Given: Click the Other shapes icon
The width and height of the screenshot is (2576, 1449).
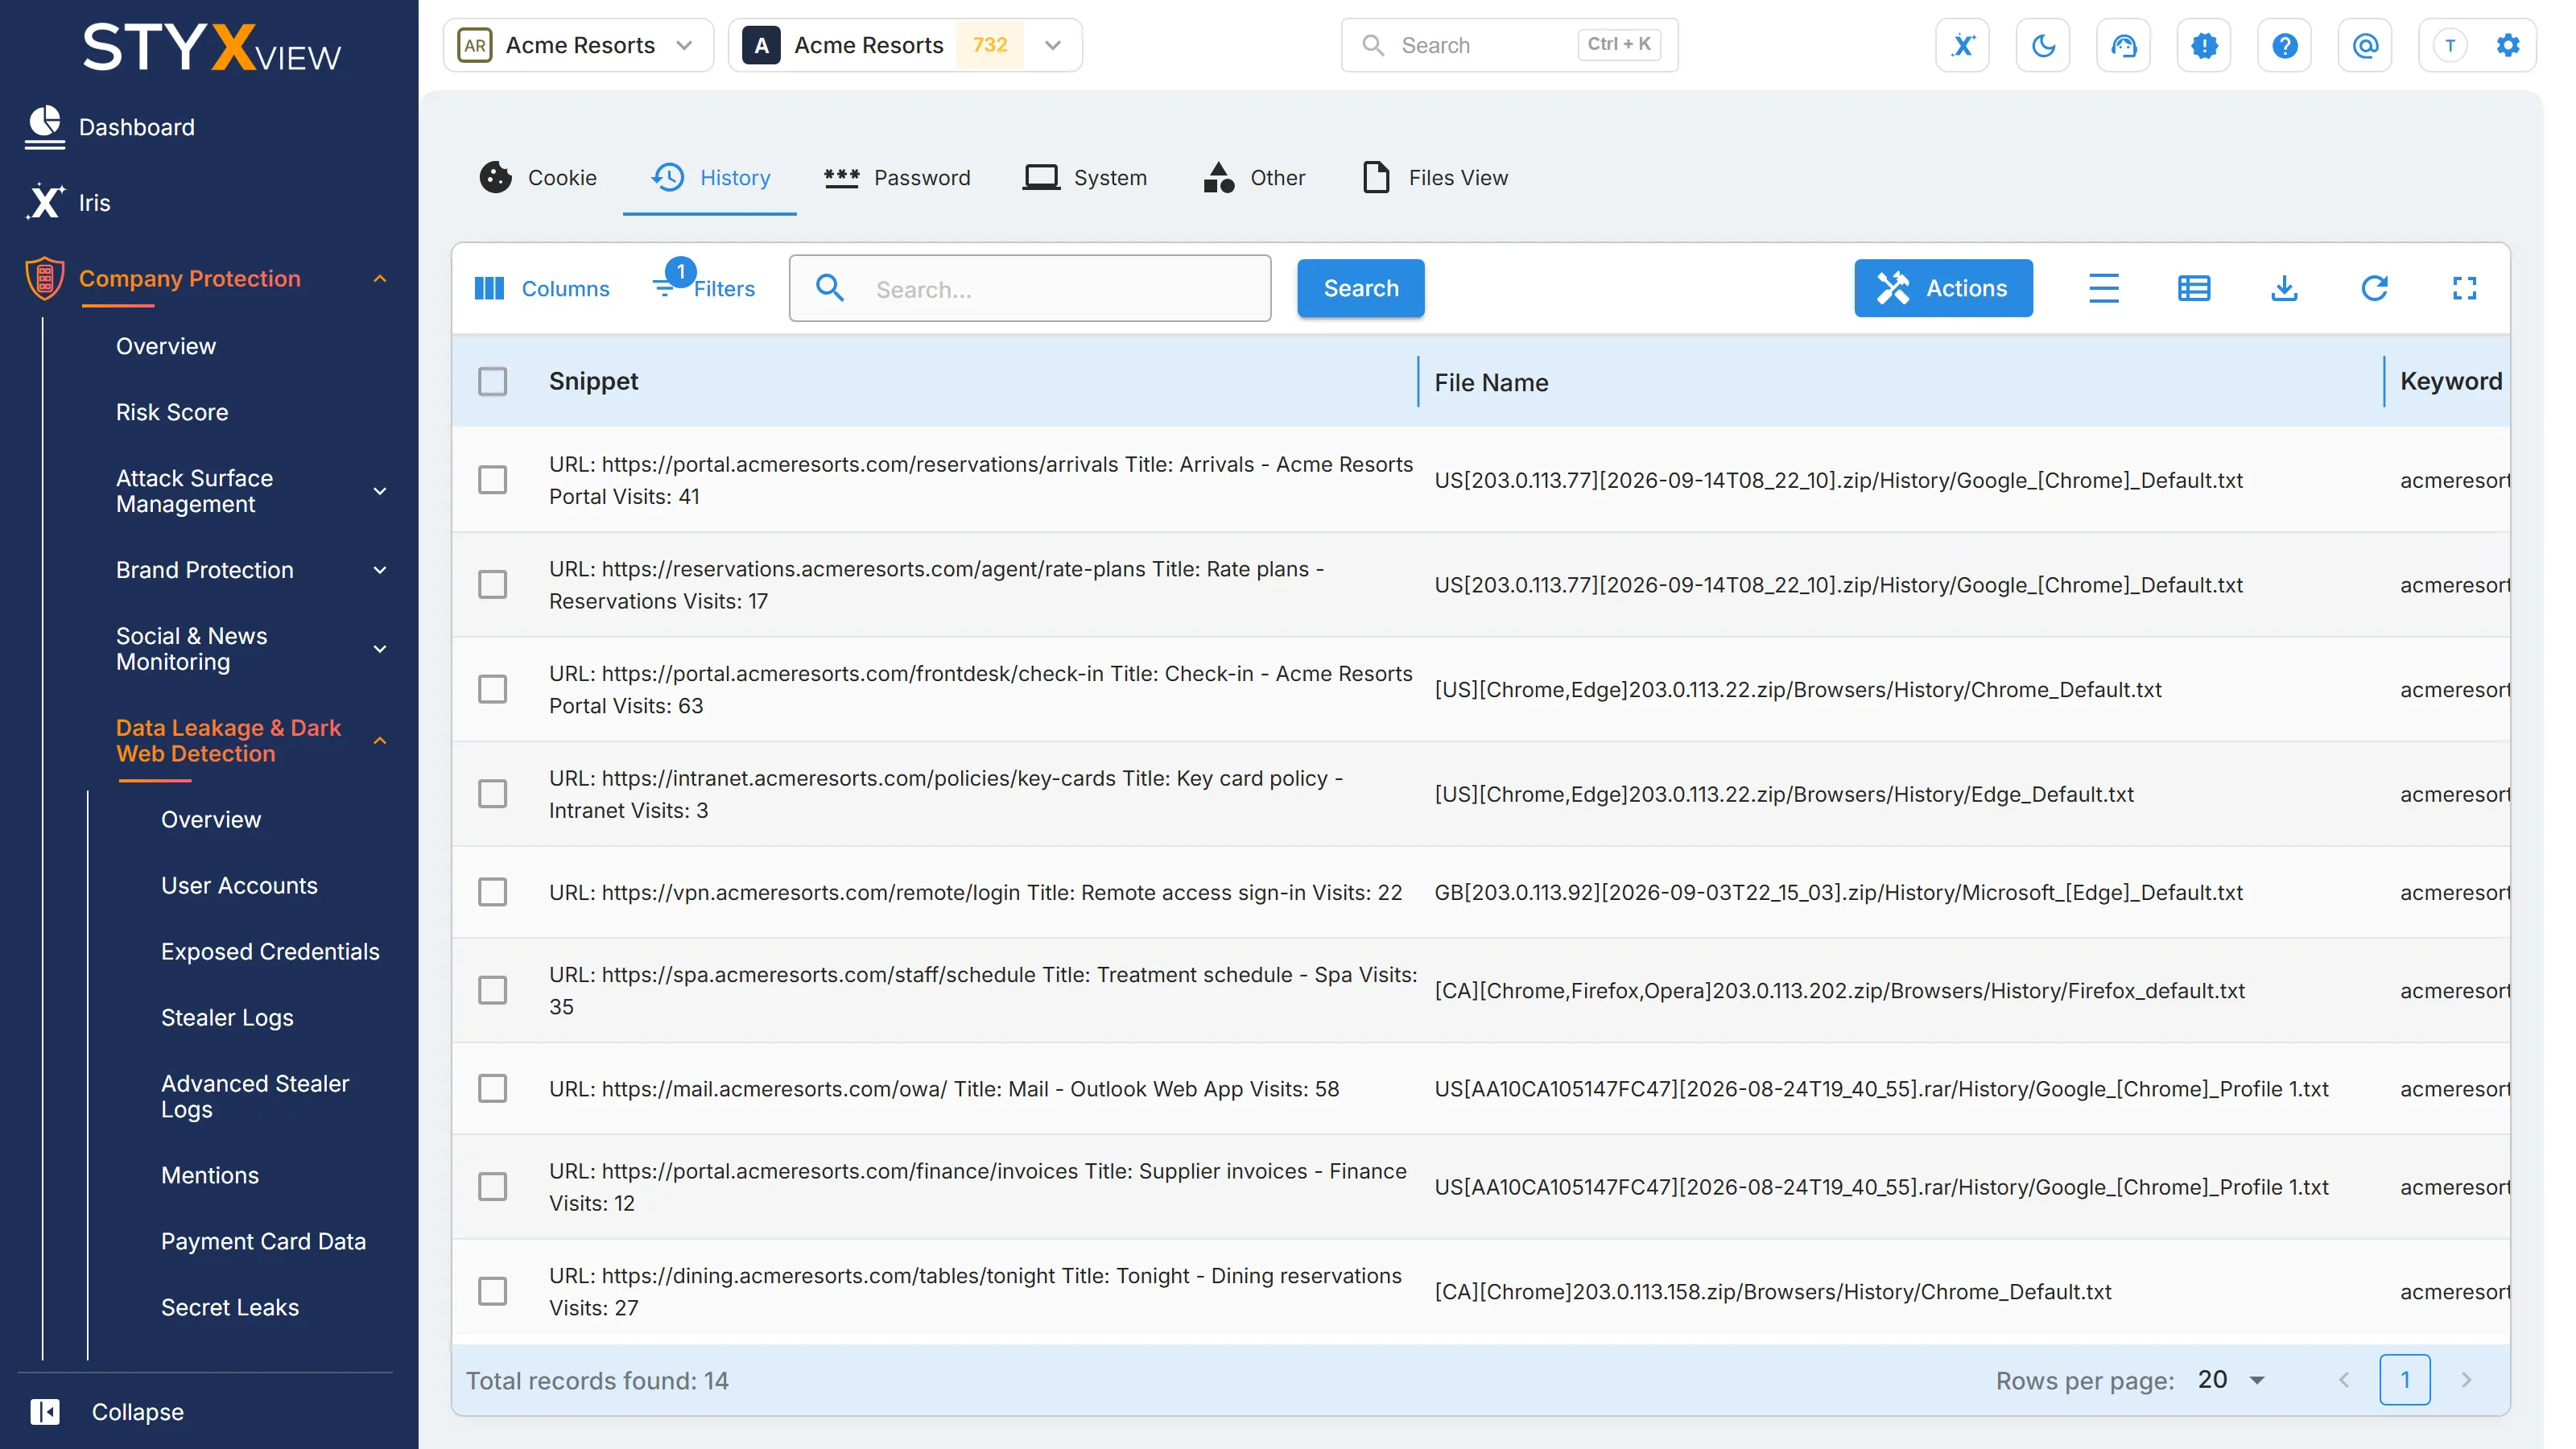Looking at the screenshot, I should pos(1218,177).
